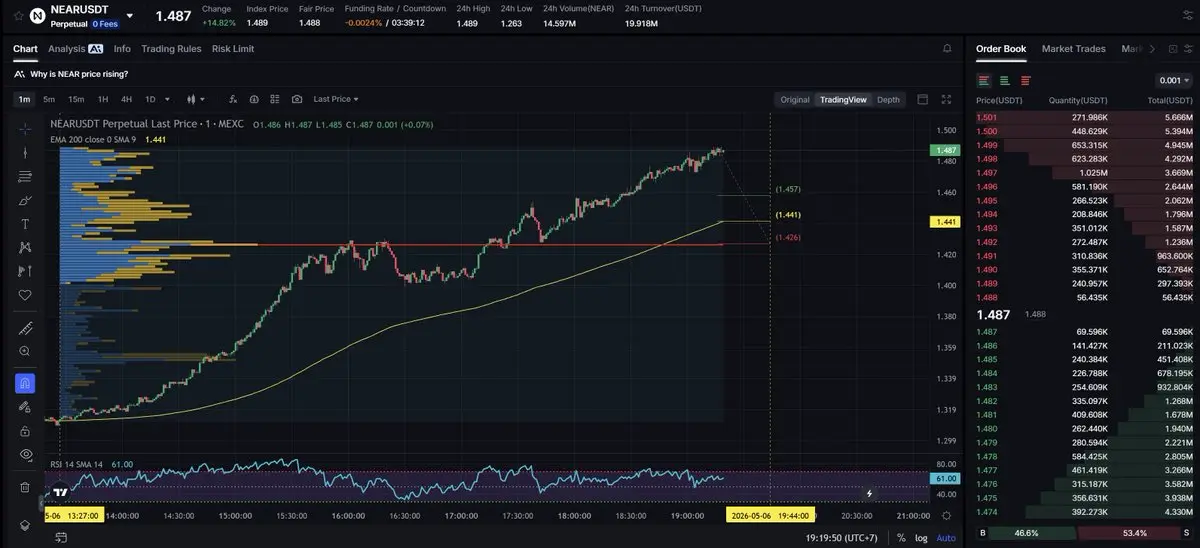Select the crosshair cursor tool

tap(25, 129)
